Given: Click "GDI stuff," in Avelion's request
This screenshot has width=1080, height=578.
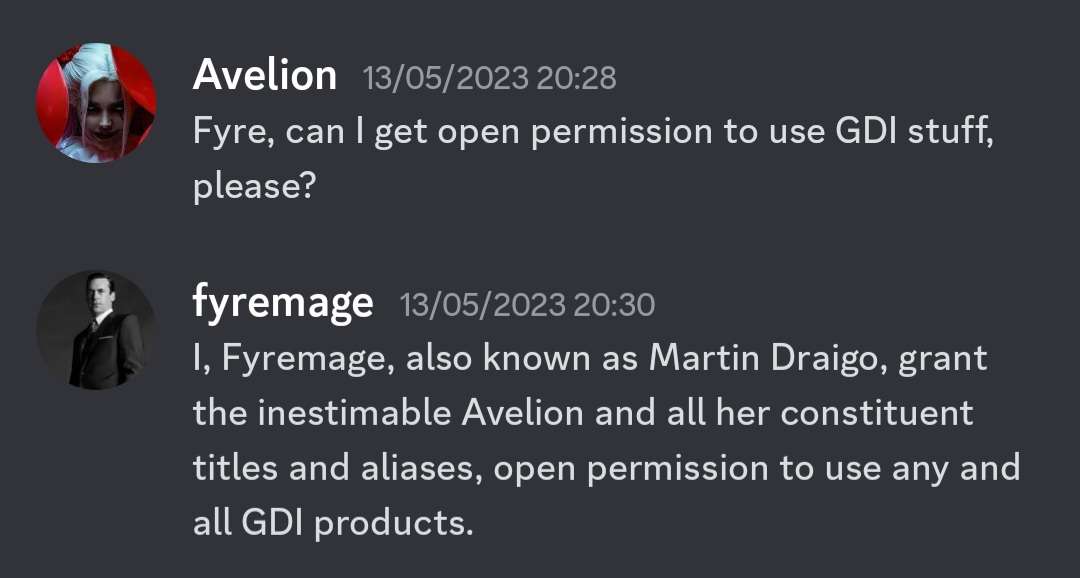Looking at the screenshot, I should [x=915, y=131].
